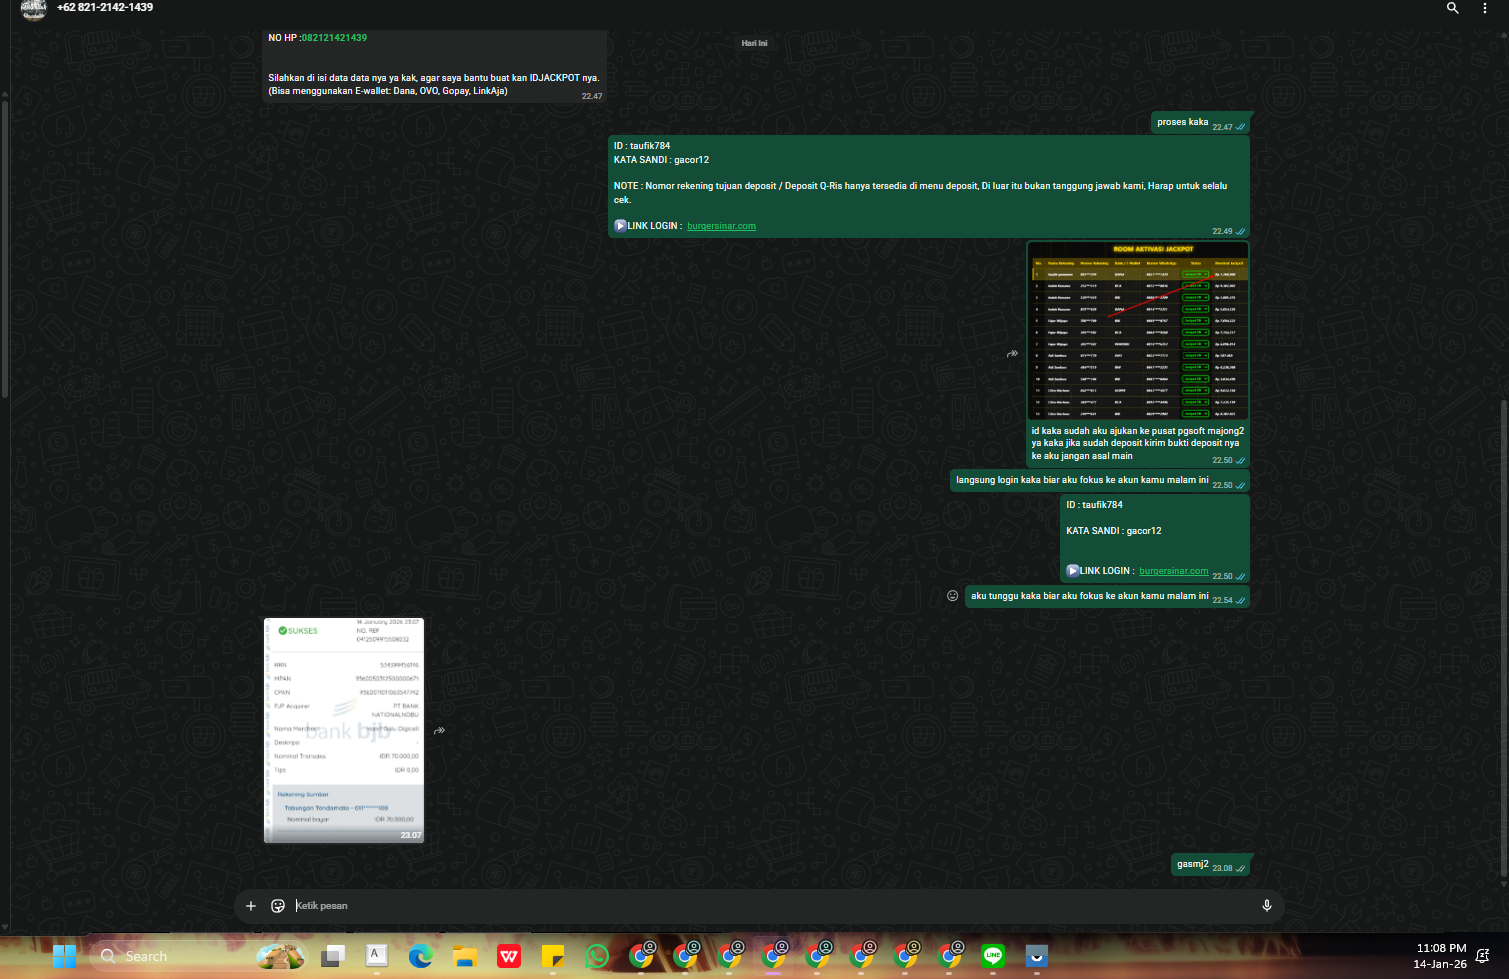Screen dimensions: 1509x979
Task: Open the chat menu (three dots)
Action: [1484, 8]
